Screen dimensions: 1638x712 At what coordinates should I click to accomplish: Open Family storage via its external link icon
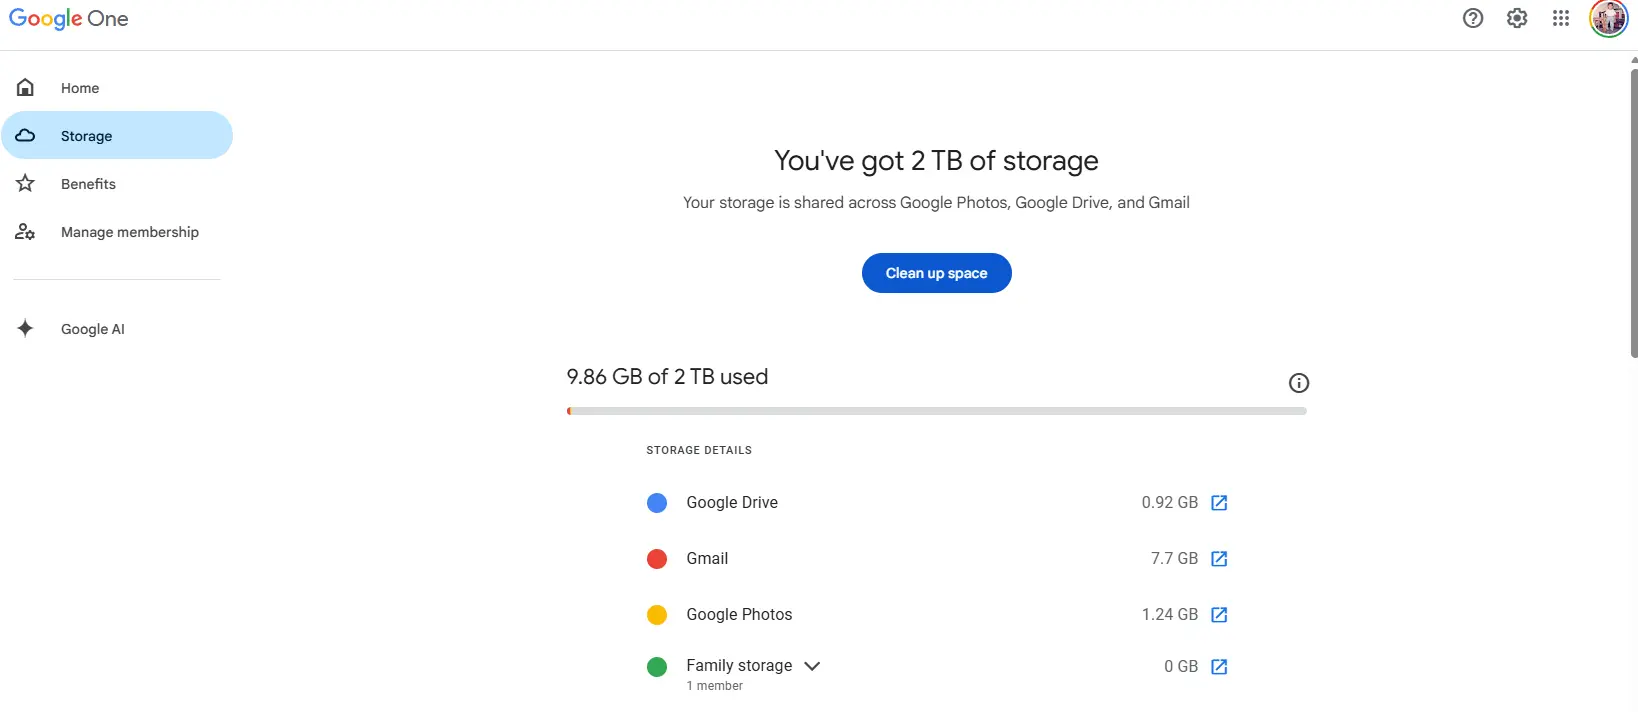click(x=1219, y=667)
